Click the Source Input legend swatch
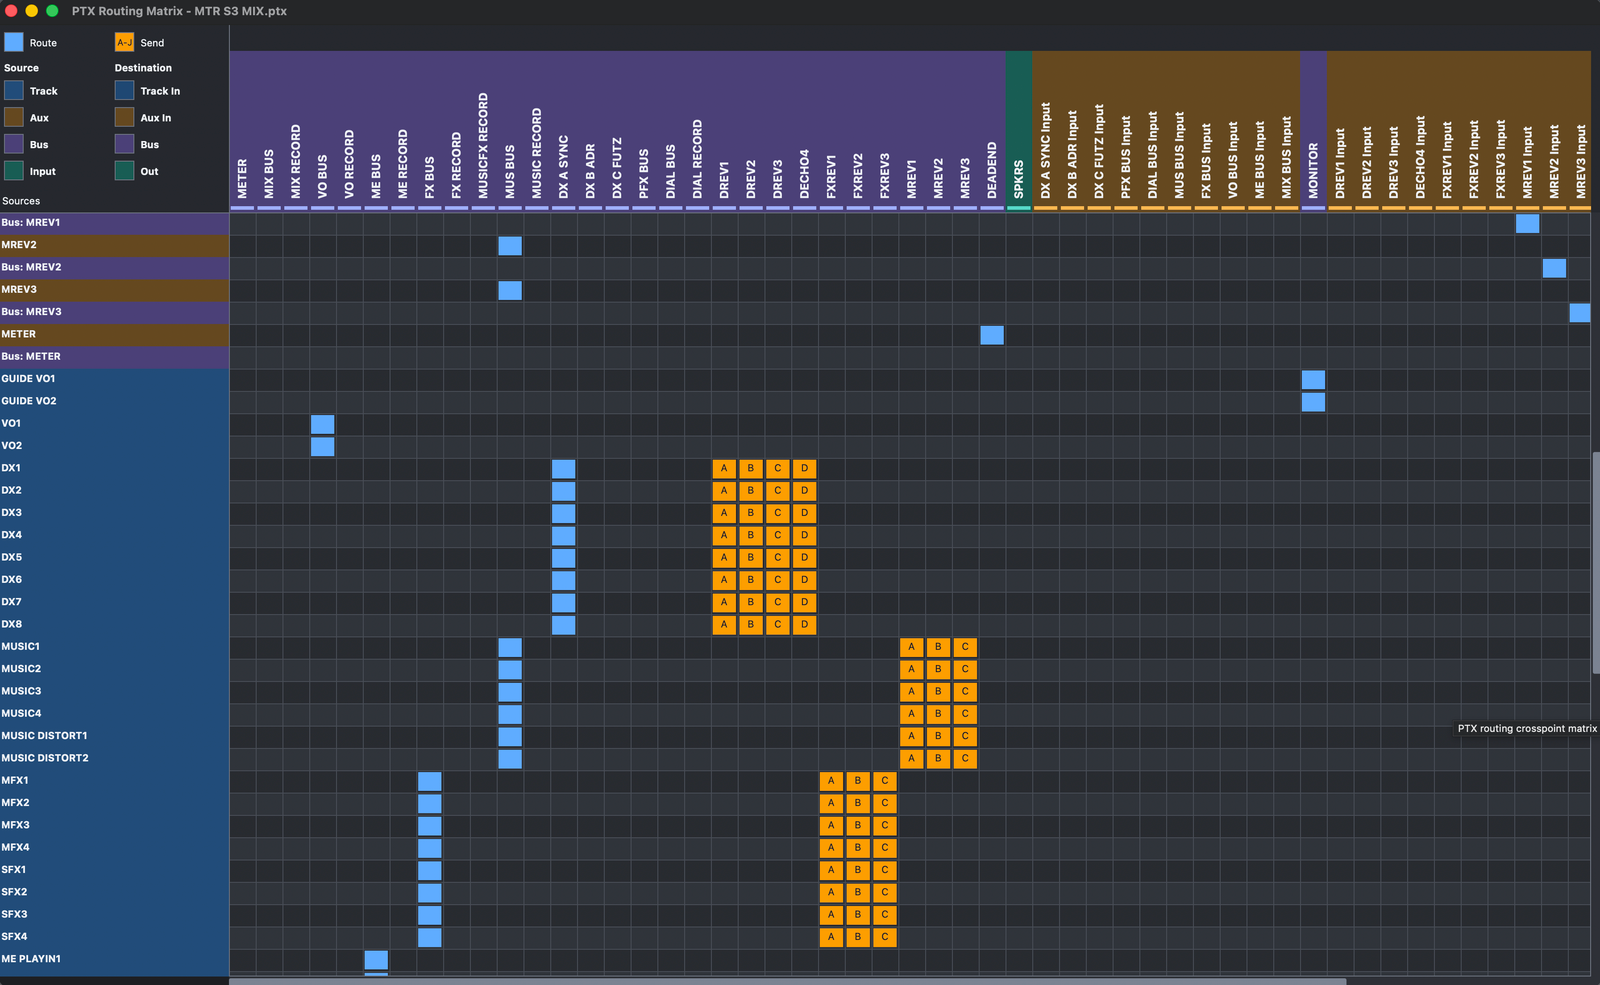 coord(14,171)
